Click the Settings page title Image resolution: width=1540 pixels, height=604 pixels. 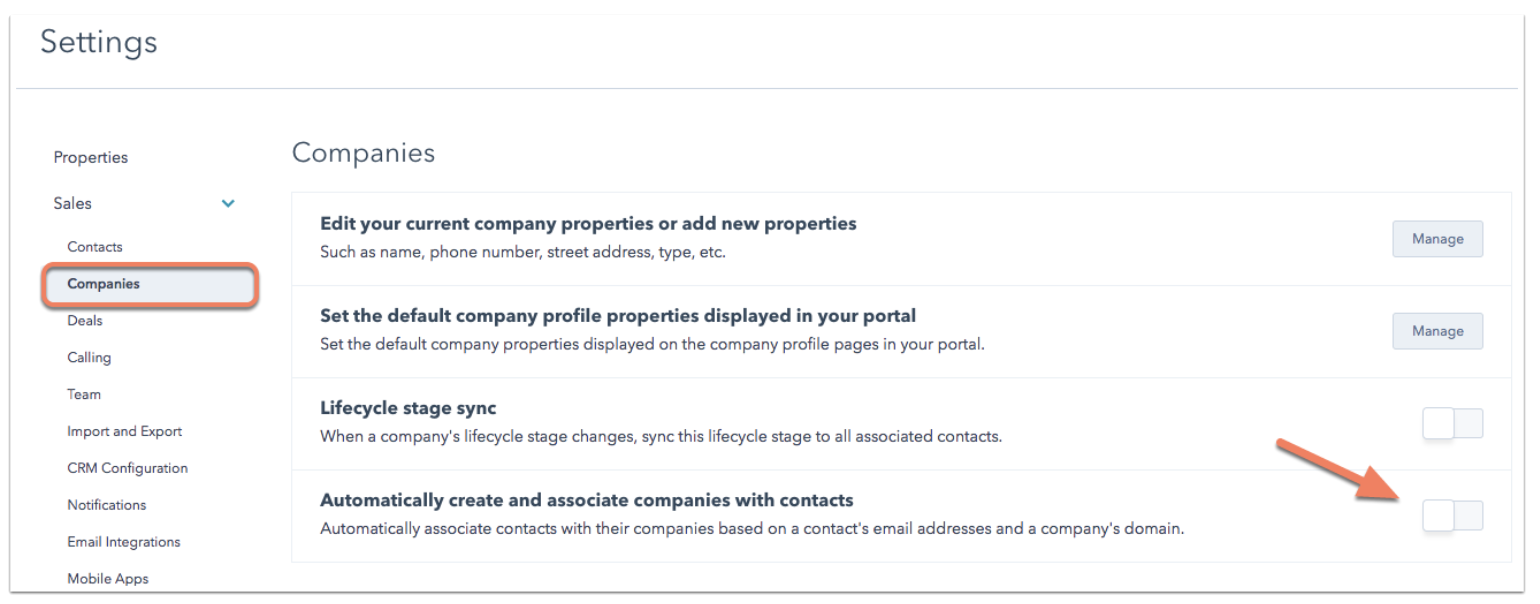point(99,42)
